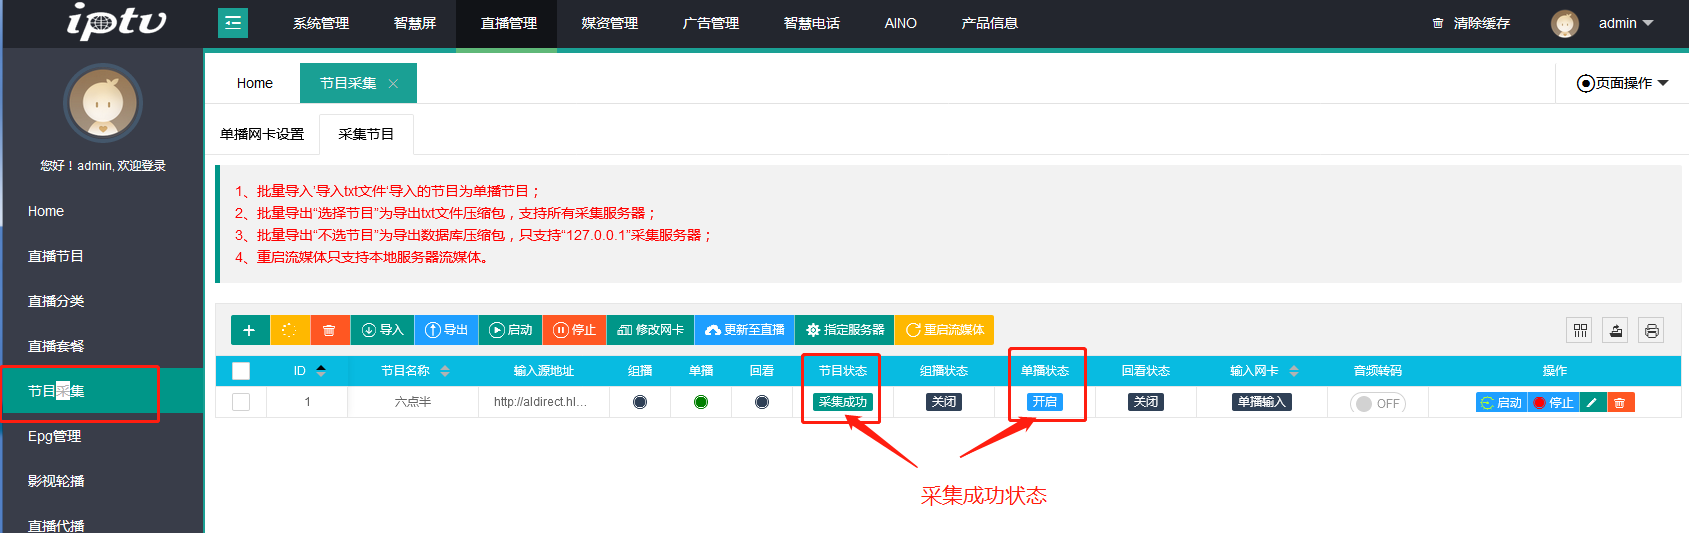Screen dimensions: 1689x533
Task: Open the column filter grid icon
Action: (x=1580, y=330)
